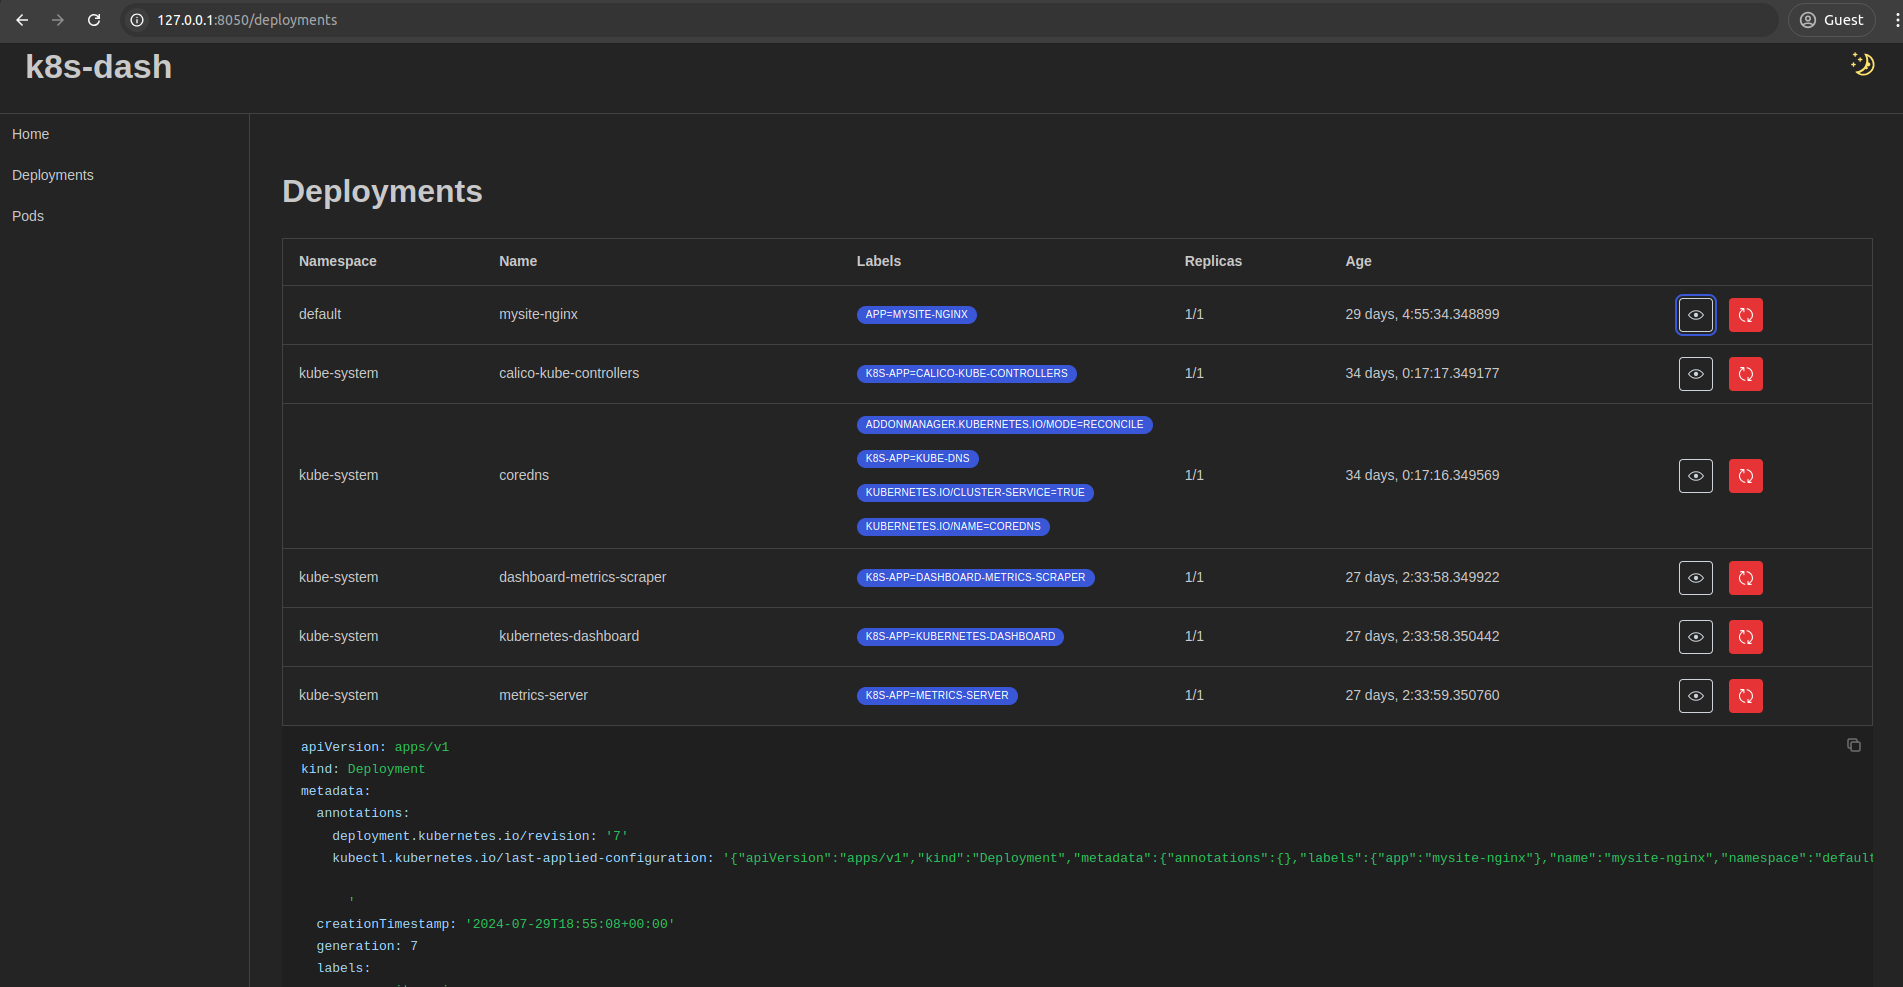The width and height of the screenshot is (1903, 987).
Task: Click the K8S-APP=KUBERNETES-DASHBOARD badge
Action: point(960,636)
